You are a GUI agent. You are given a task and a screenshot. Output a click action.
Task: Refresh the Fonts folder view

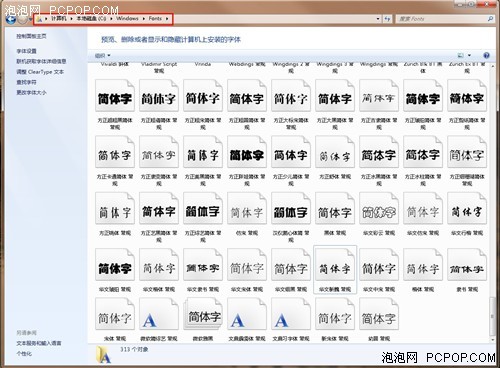[x=387, y=19]
